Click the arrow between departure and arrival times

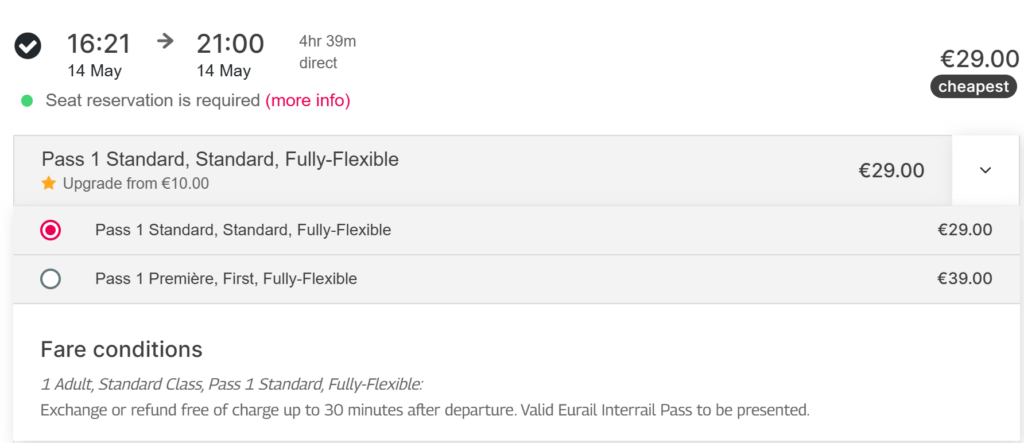point(166,41)
